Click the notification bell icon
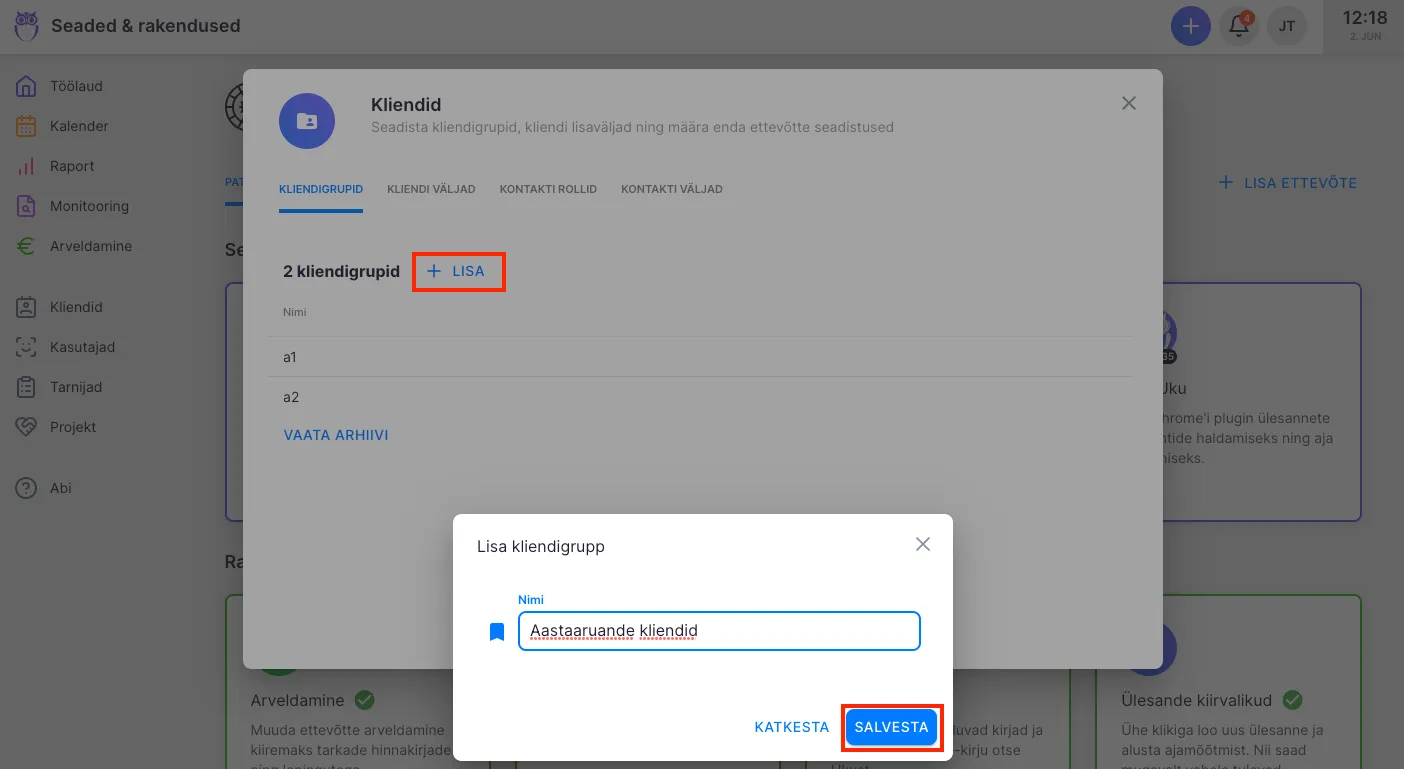Screen dimensions: 1404x769 [1239, 26]
